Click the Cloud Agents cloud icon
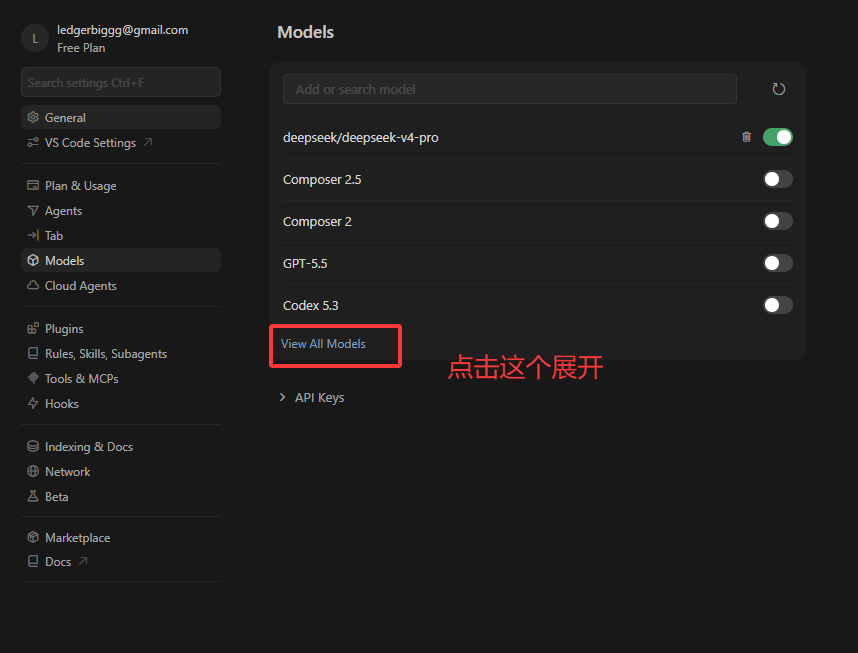The width and height of the screenshot is (858, 653). point(33,285)
